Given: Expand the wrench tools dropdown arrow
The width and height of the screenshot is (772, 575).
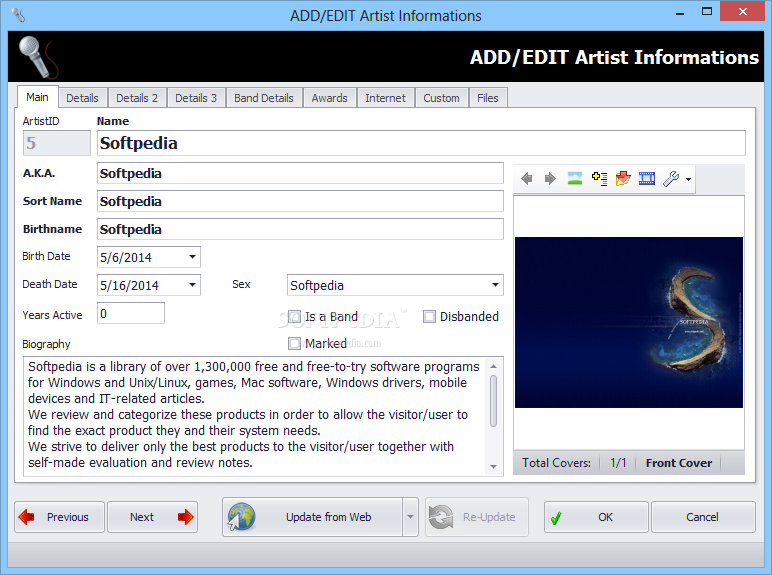Looking at the screenshot, I should [x=688, y=179].
